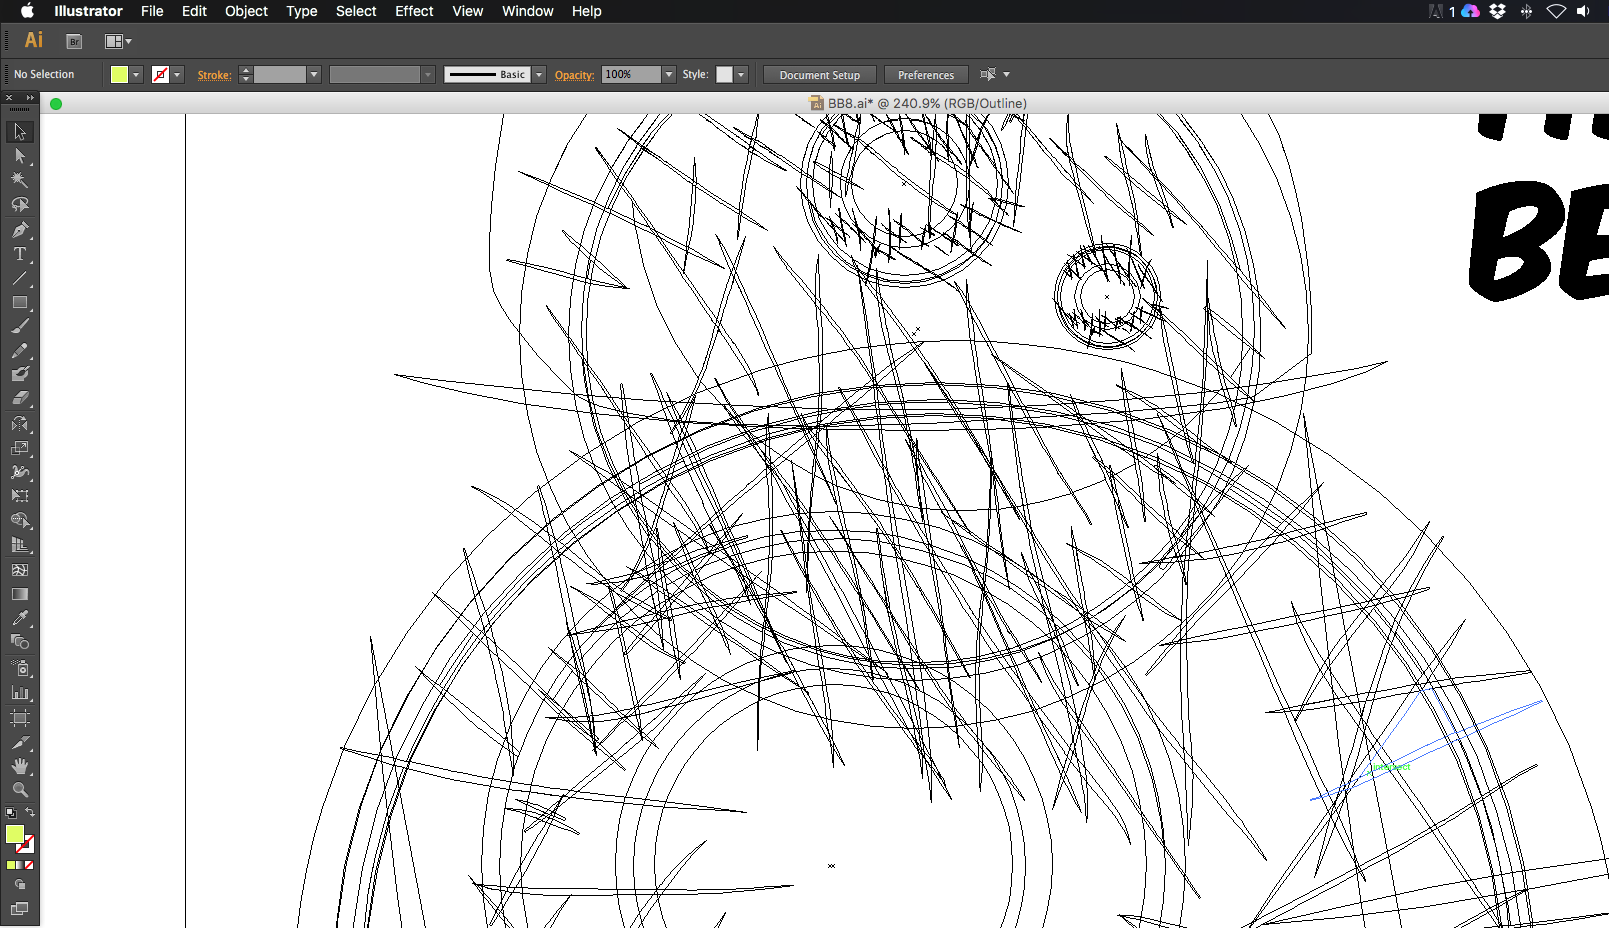Open the Opacity percentage dropdown

669,75
